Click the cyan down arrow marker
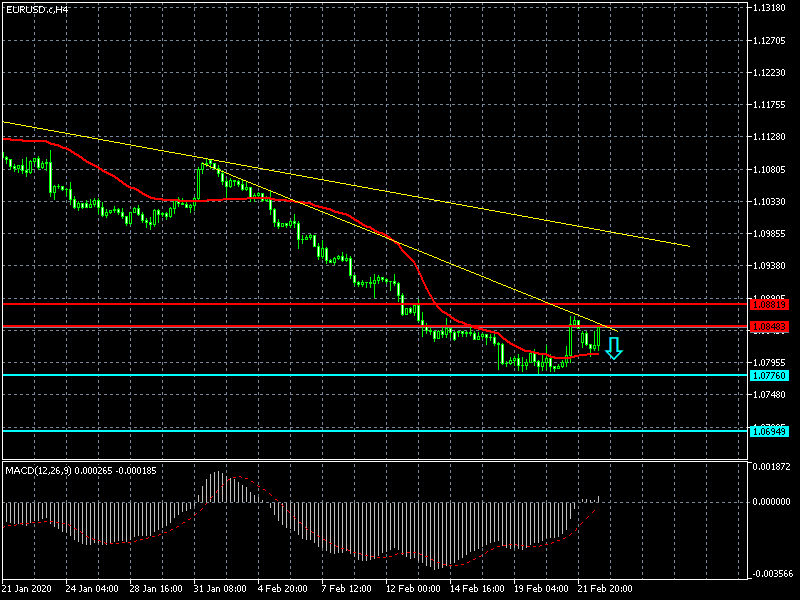The width and height of the screenshot is (800, 600). 614,348
